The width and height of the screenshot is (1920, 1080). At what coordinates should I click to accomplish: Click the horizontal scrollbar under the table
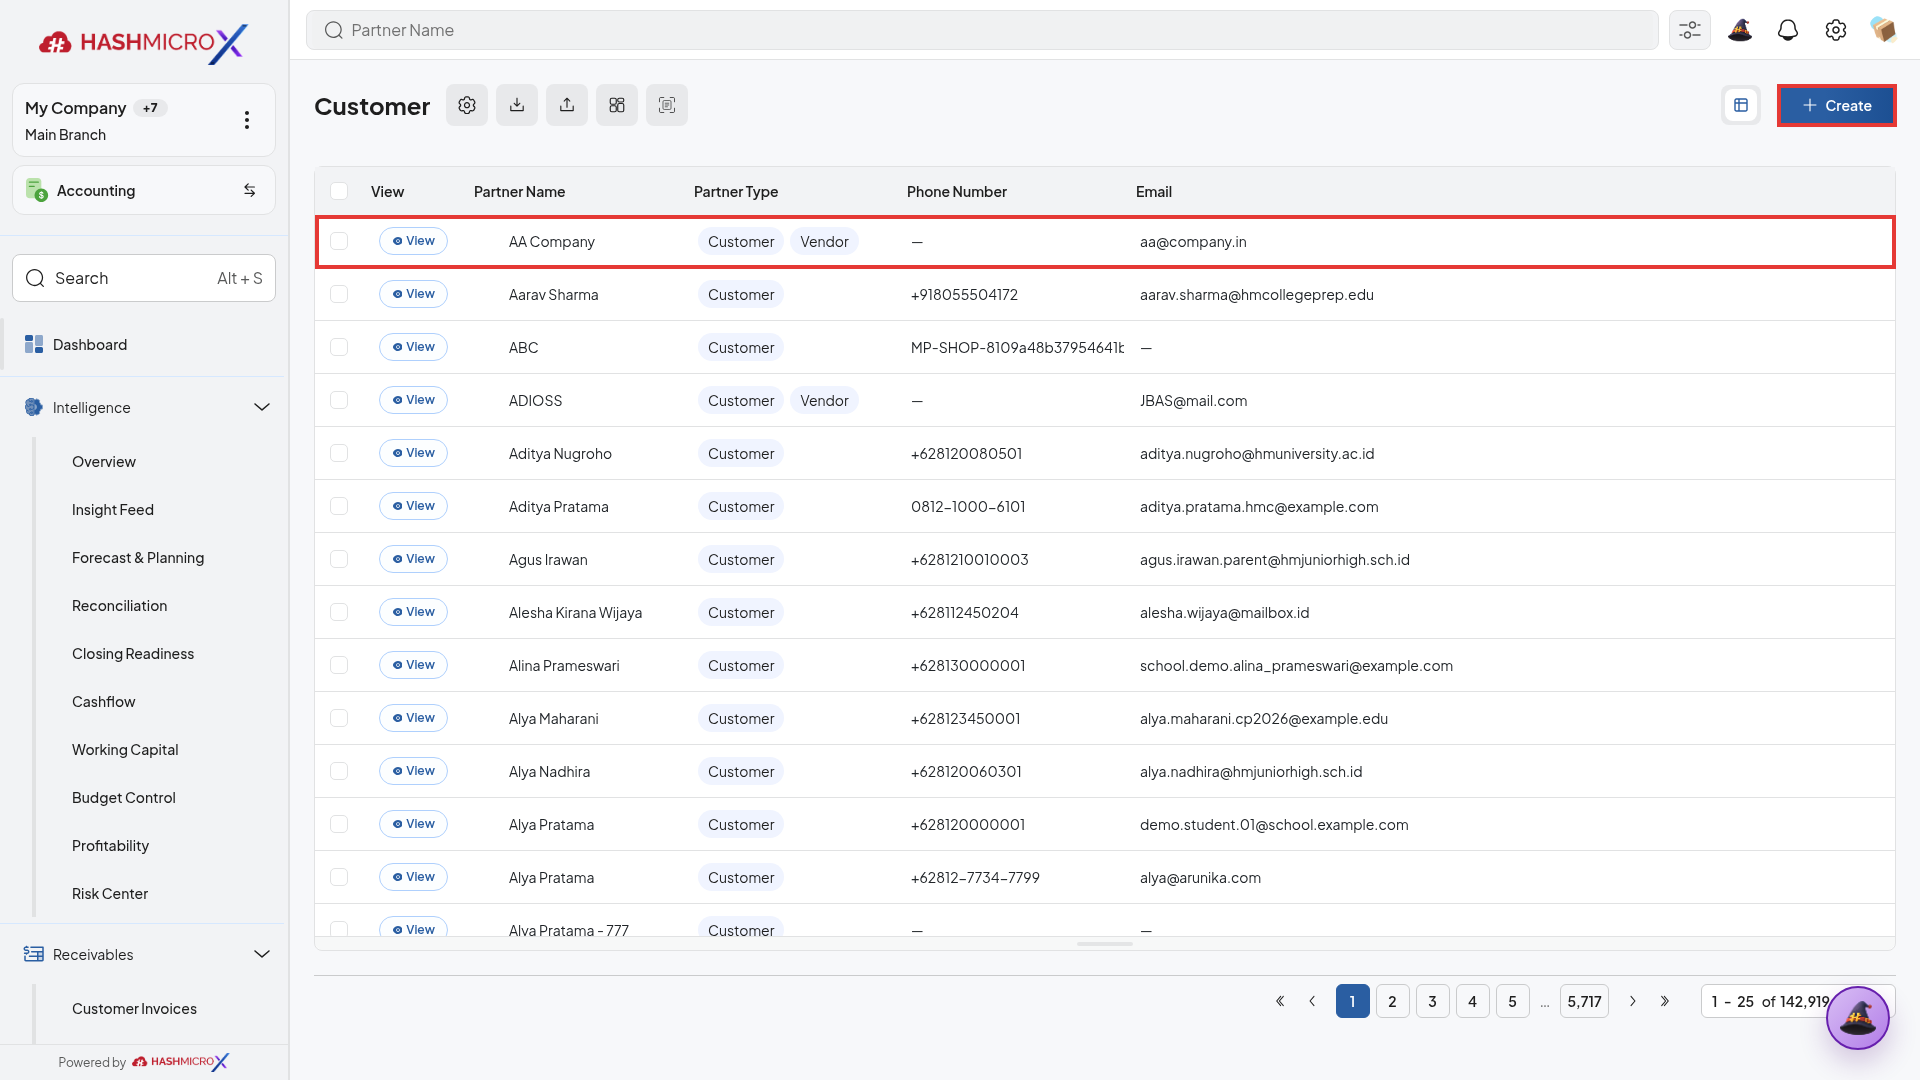pyautogui.click(x=1105, y=944)
